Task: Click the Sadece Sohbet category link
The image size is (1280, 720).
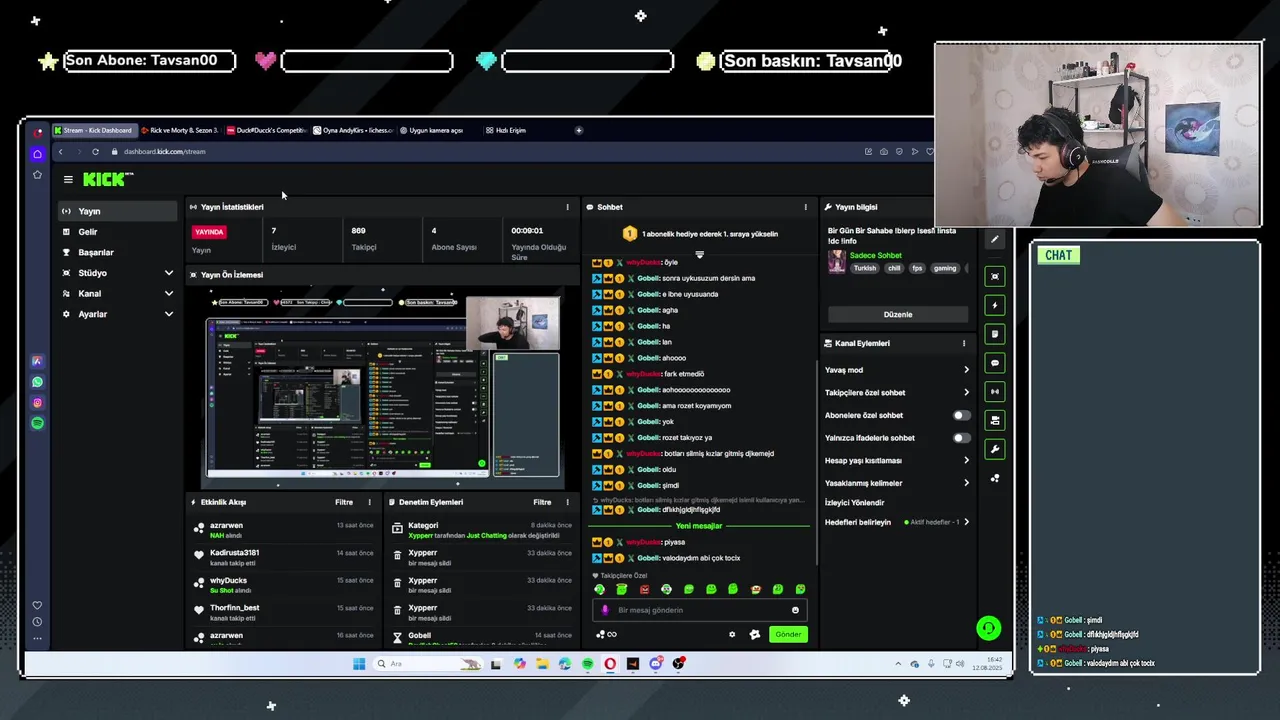Action: point(875,255)
